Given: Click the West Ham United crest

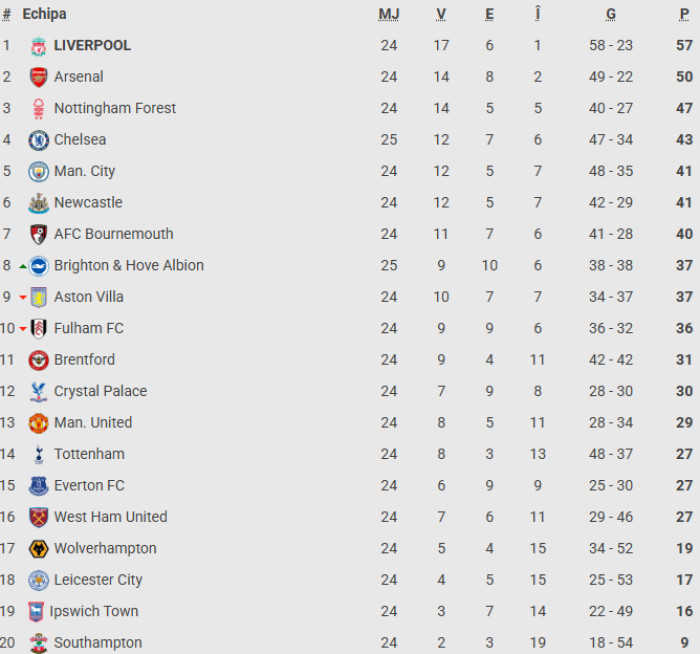Looking at the screenshot, I should coord(38,517).
